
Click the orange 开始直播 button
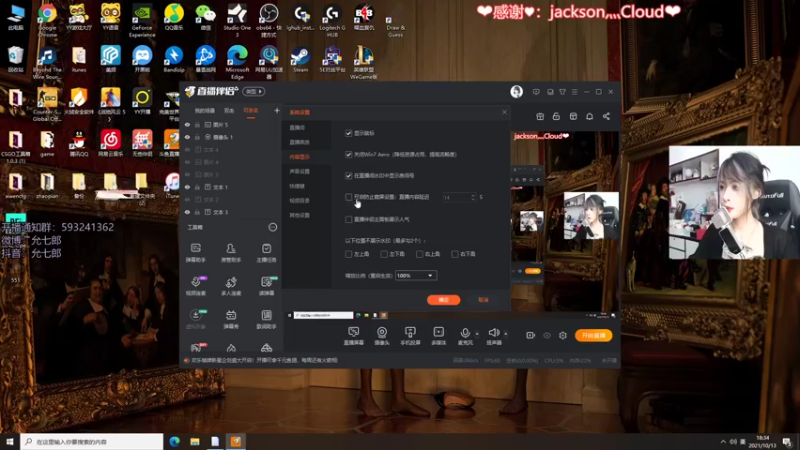(x=593, y=335)
